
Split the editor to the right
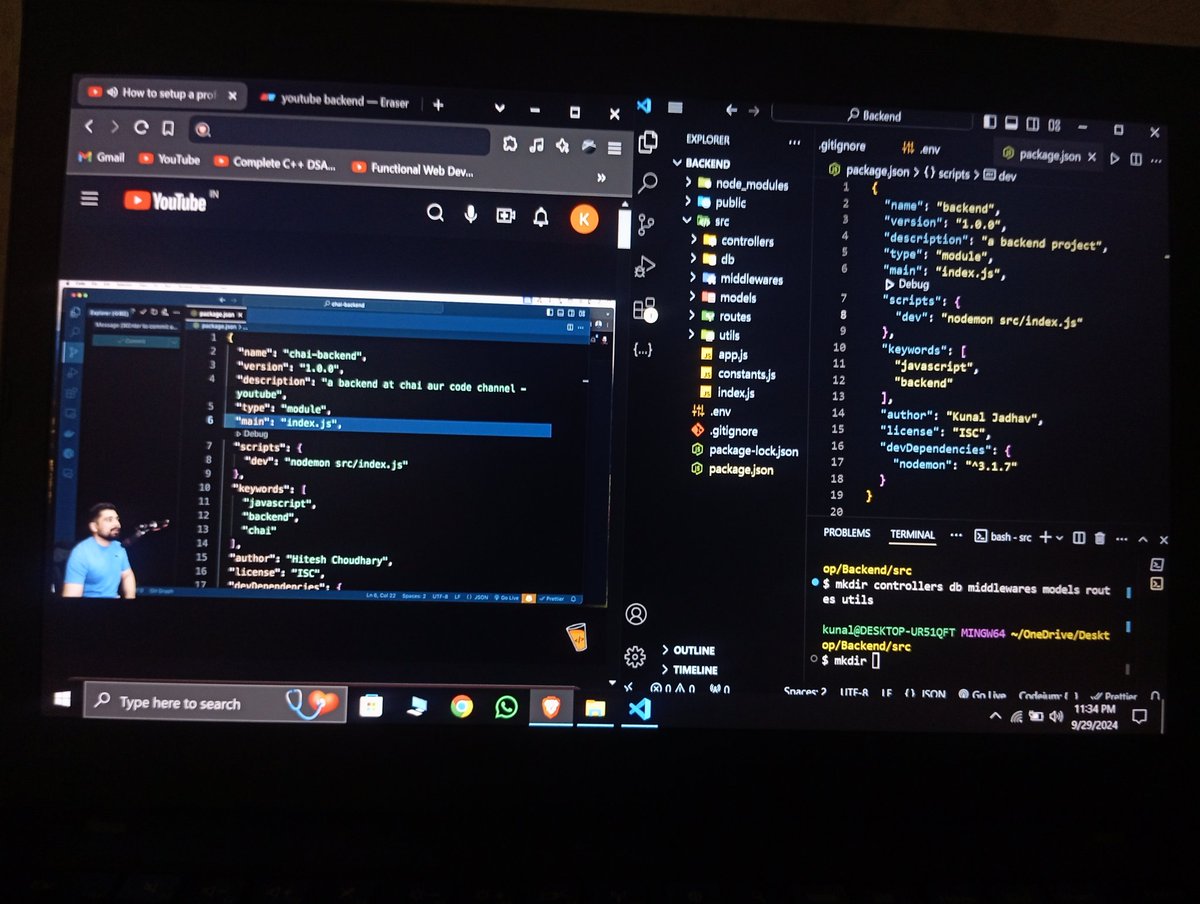click(1137, 159)
